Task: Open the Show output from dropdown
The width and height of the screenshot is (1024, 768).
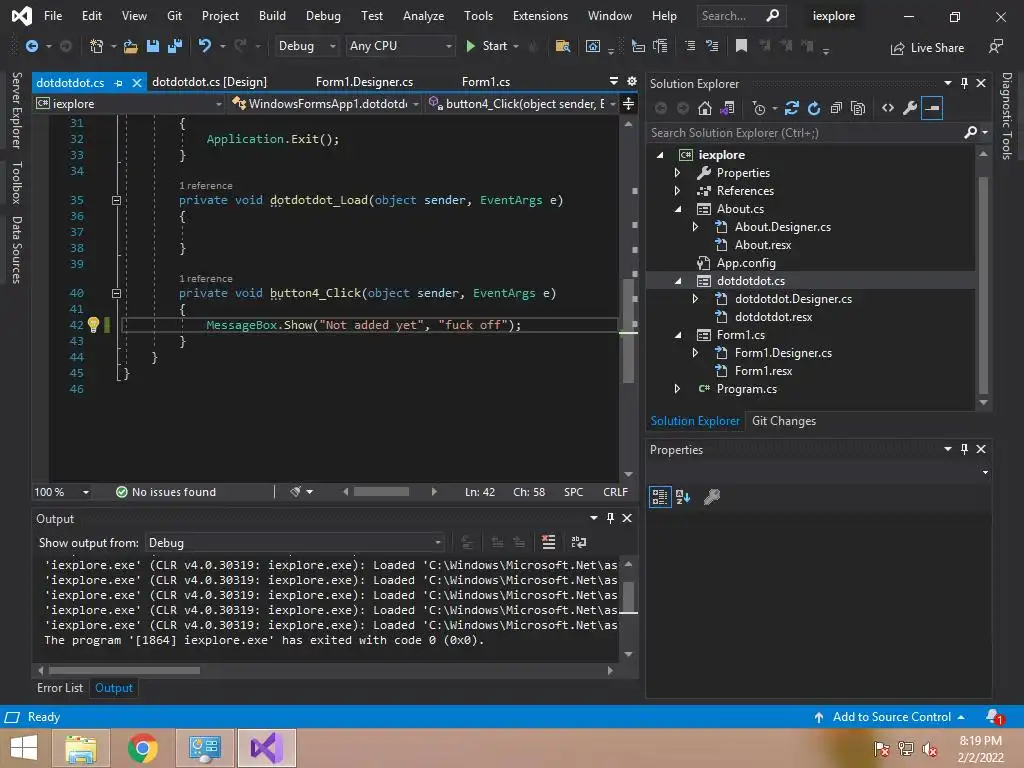Action: click(294, 542)
